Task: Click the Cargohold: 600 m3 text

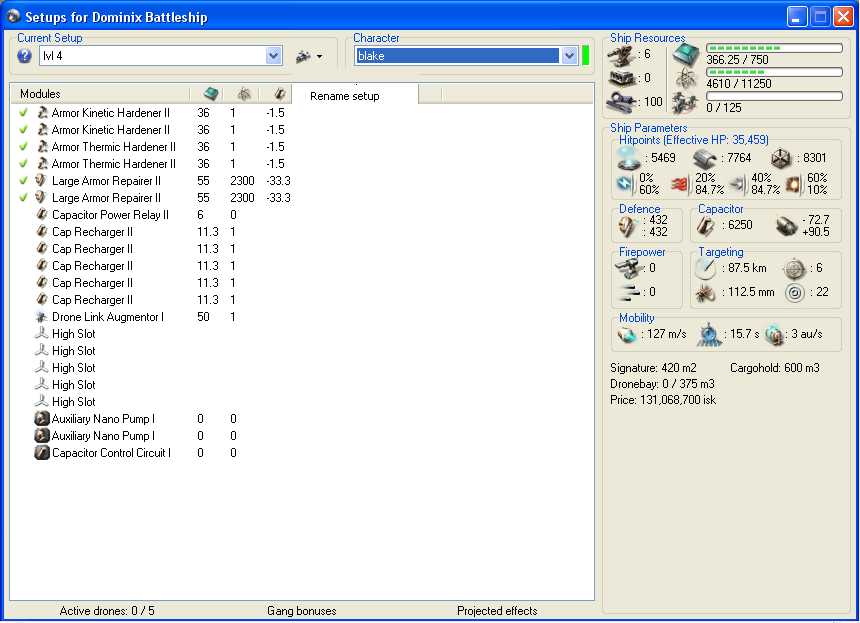Action: tap(774, 368)
